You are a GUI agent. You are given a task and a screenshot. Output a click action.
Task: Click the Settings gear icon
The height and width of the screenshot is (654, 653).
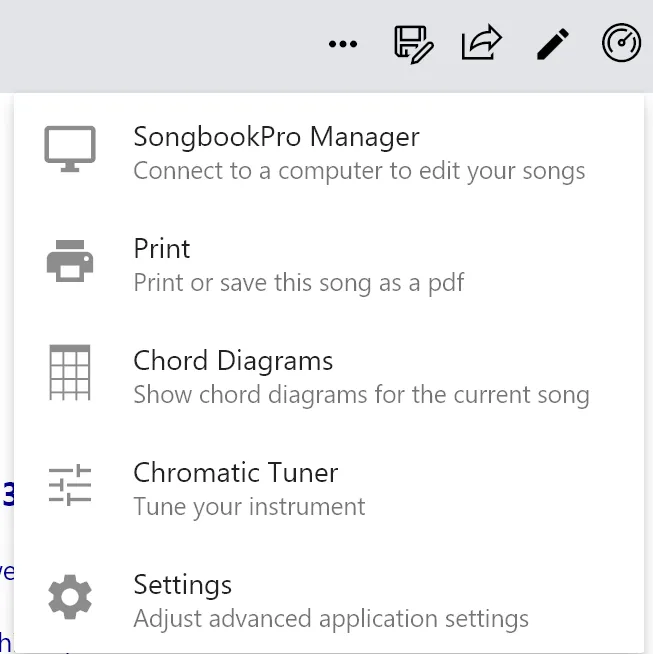70,597
